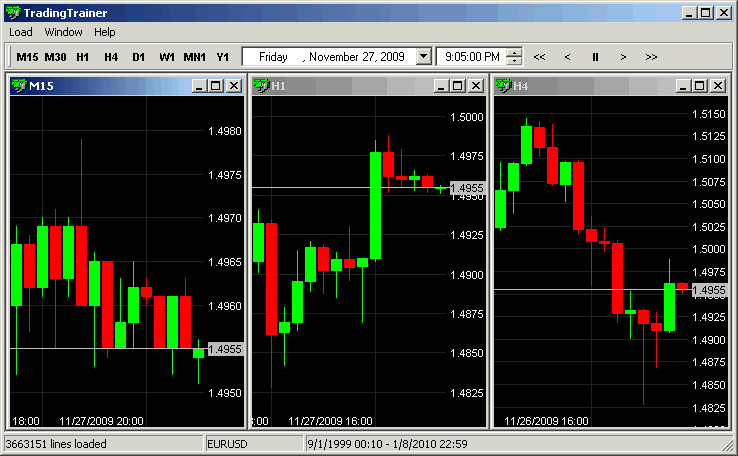
Task: Minimize the H4 chart window
Action: point(683,86)
